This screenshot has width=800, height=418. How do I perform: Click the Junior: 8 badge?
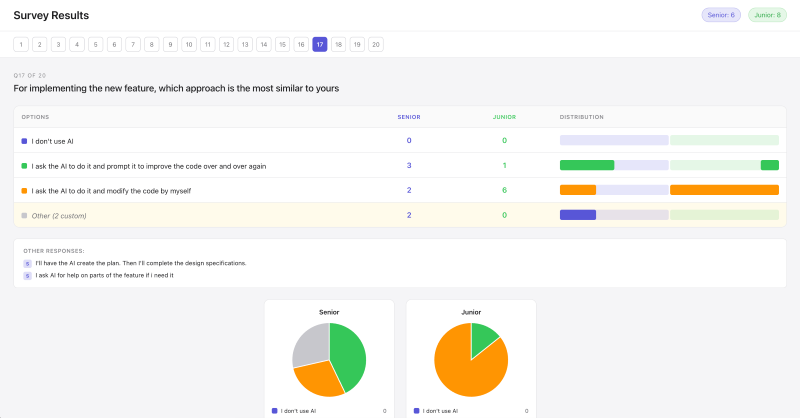[767, 15]
